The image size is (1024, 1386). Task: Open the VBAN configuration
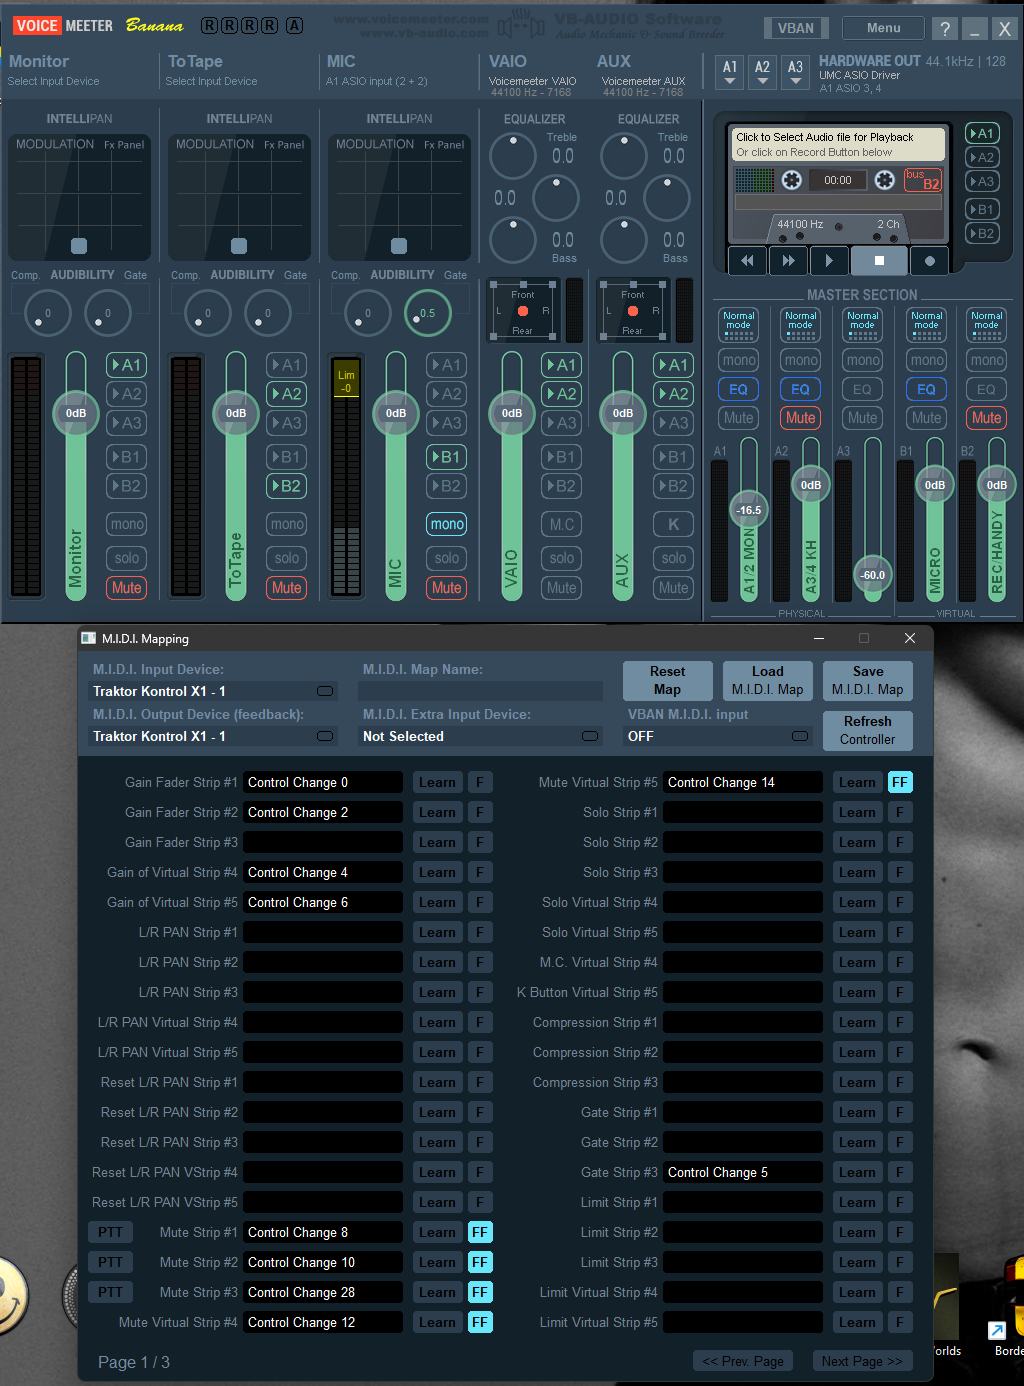(796, 28)
